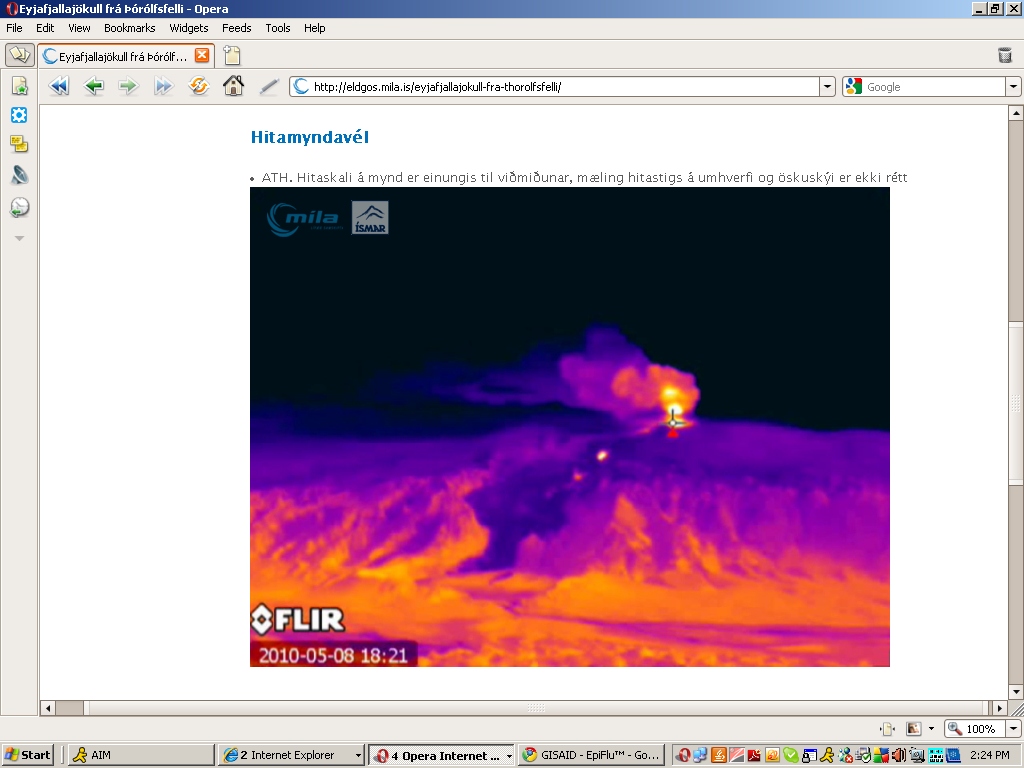1024x768 pixels.
Task: Click horizontal scrollbar right arrow
Action: (999, 708)
